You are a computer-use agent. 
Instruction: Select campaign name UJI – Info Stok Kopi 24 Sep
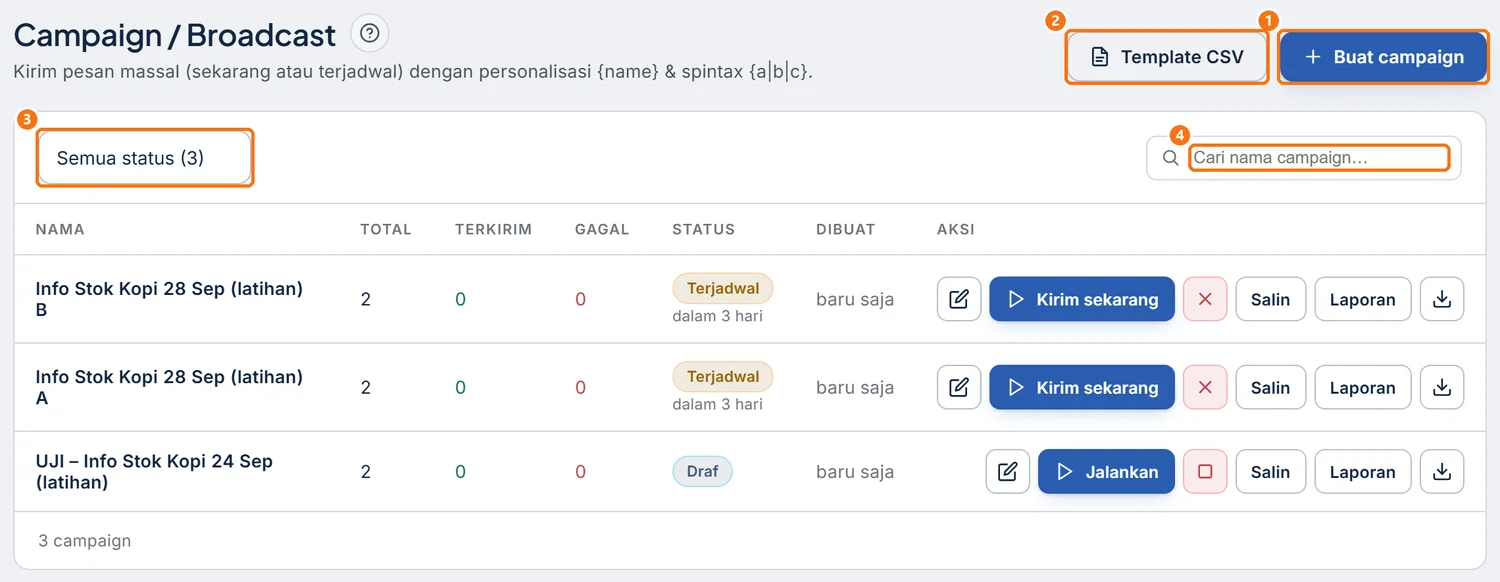[154, 471]
